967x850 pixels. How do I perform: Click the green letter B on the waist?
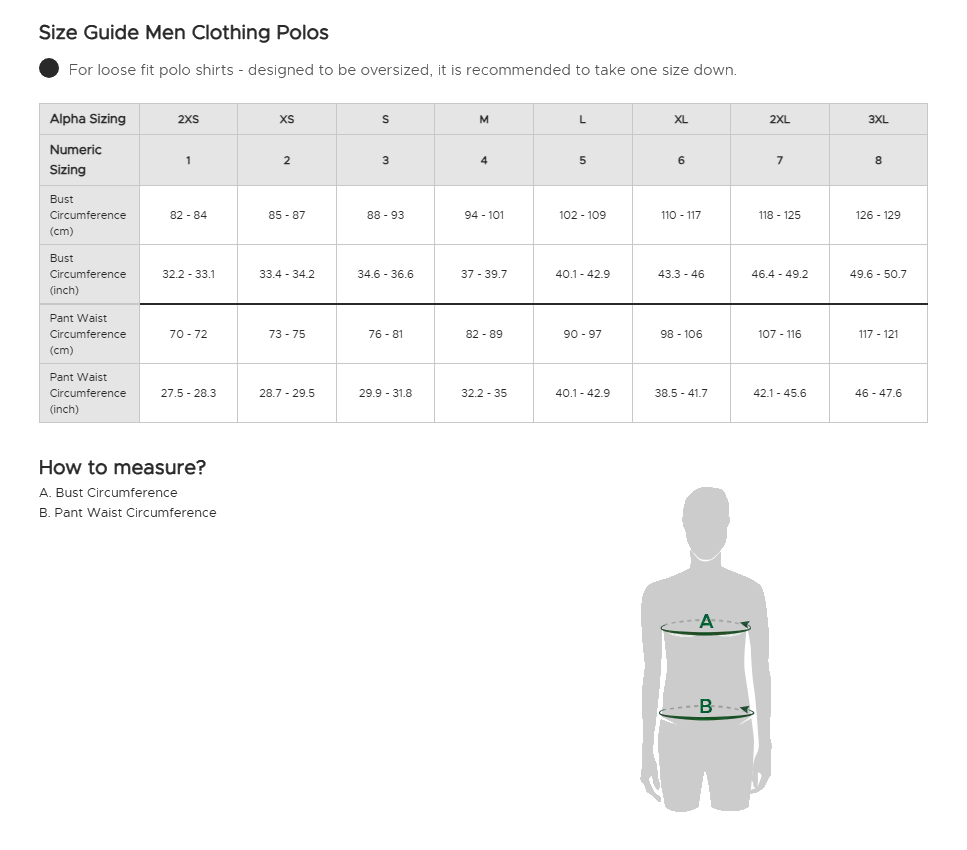tap(706, 706)
